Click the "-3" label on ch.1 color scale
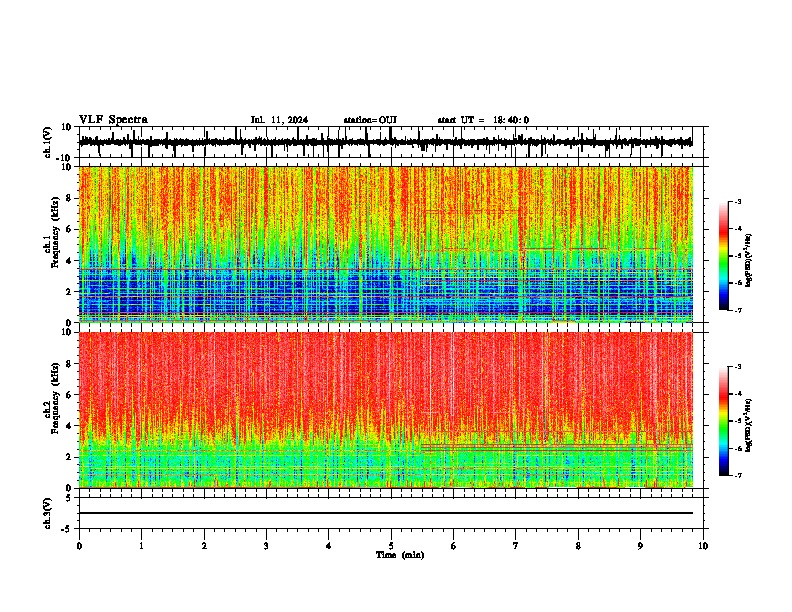 click(737, 201)
